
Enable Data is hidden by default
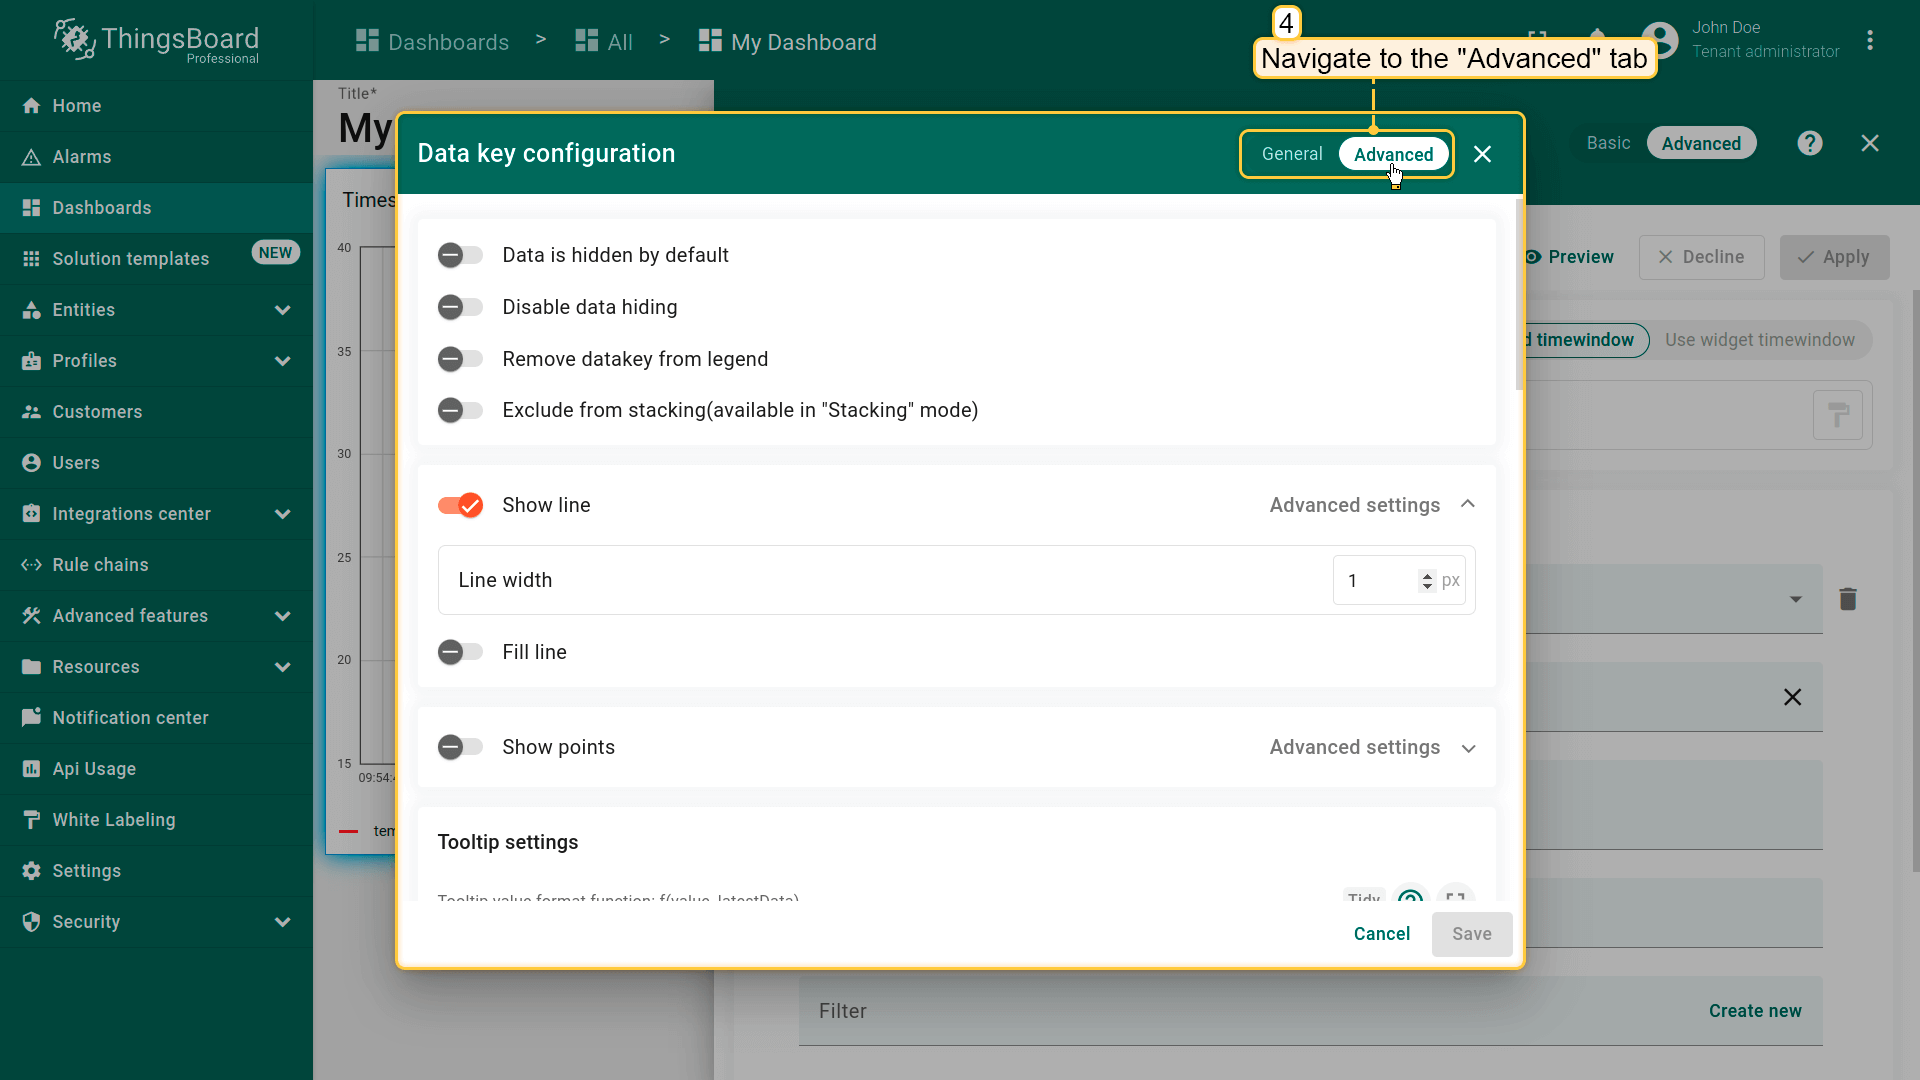[x=460, y=255]
